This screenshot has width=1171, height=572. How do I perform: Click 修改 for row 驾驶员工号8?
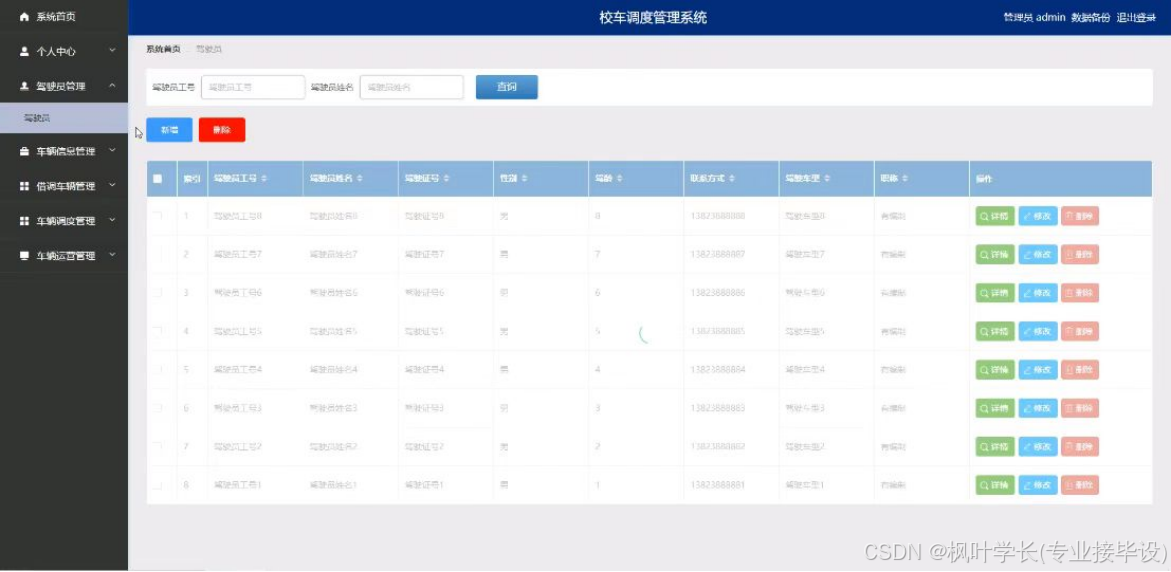[1038, 217]
